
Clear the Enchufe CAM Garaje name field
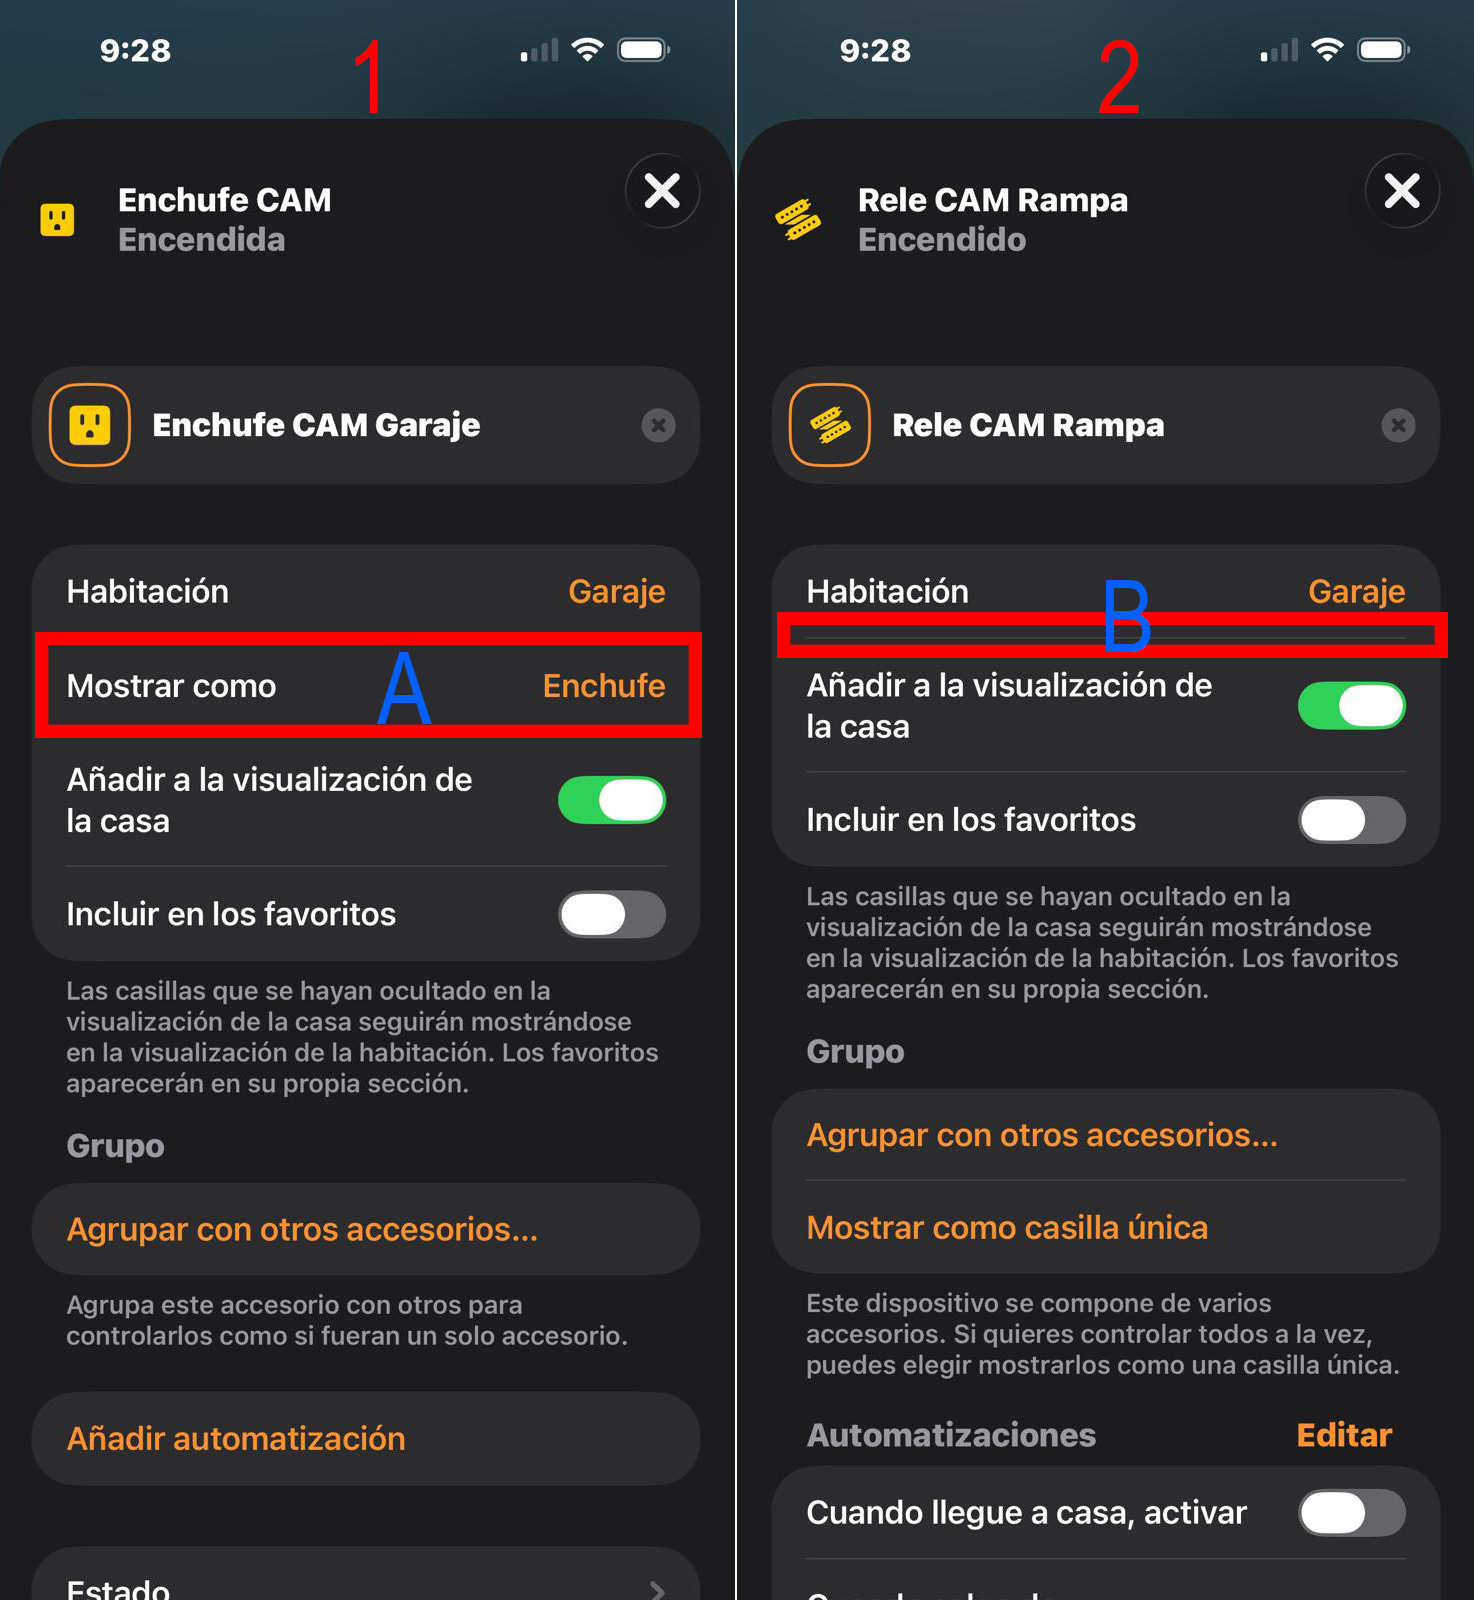tap(658, 426)
